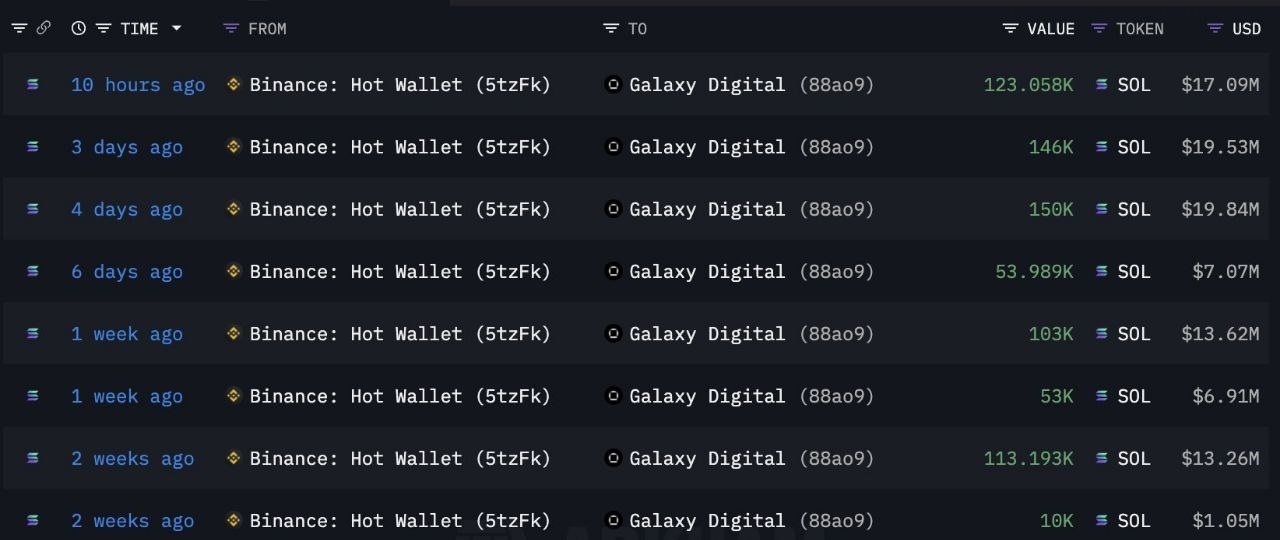Toggle the FROM column filter

point(231,28)
